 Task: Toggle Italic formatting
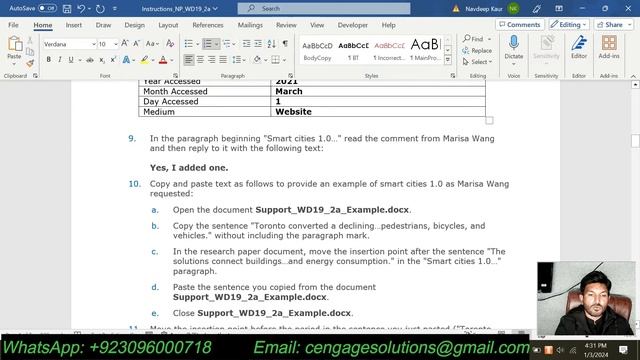click(60, 60)
